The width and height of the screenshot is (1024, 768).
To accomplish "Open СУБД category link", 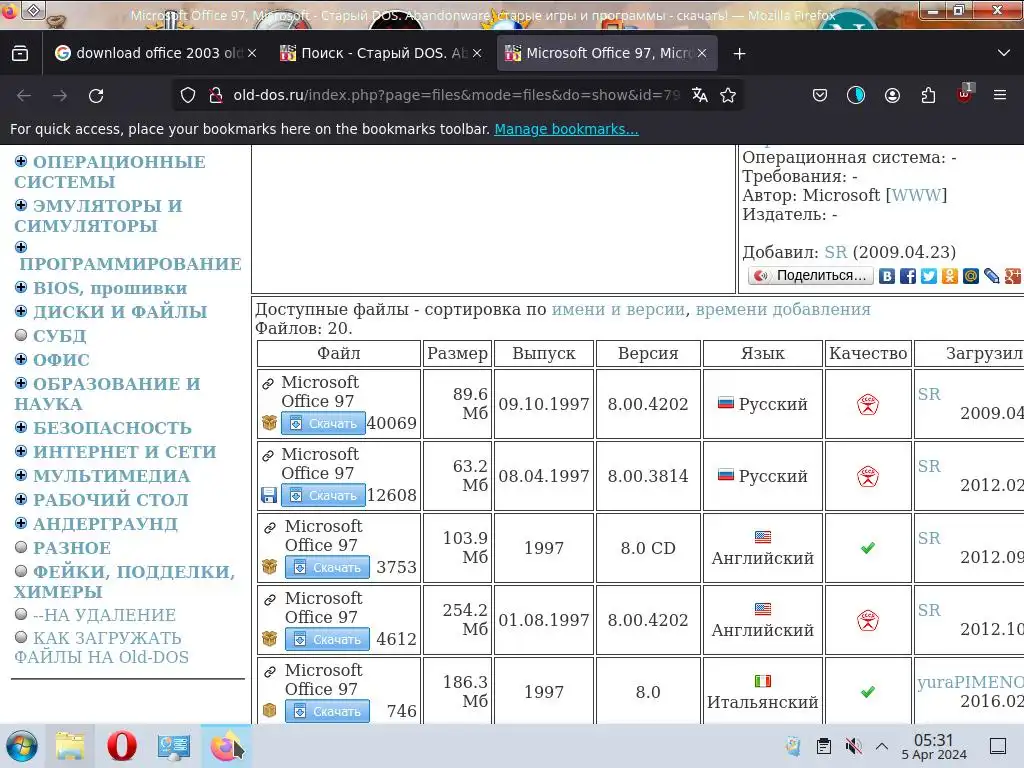I will (59, 336).
